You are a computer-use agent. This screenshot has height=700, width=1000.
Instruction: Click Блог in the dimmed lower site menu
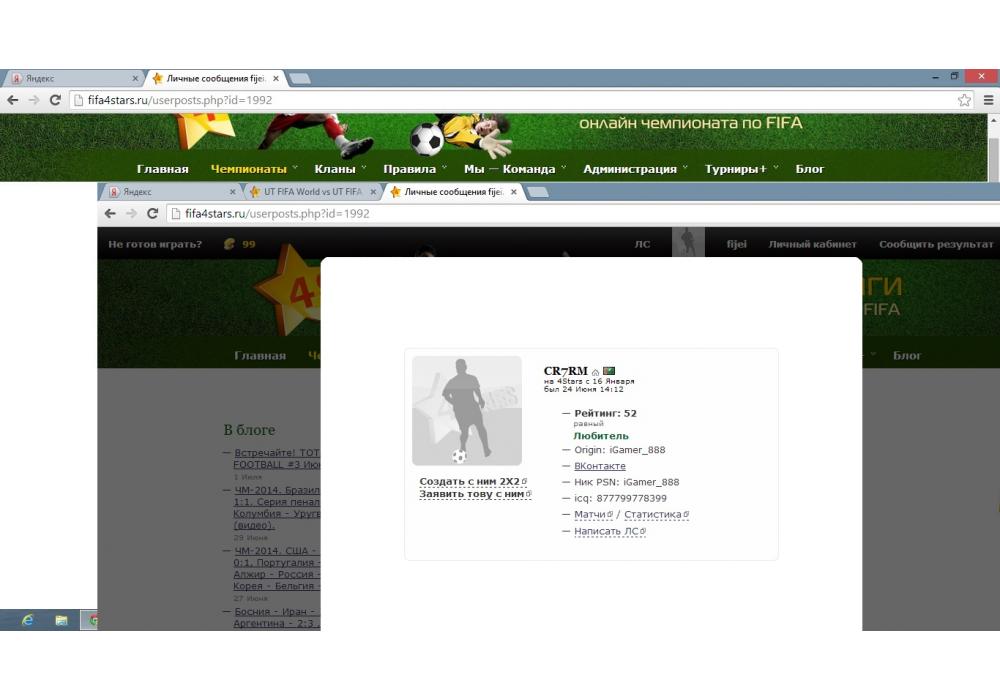(907, 356)
